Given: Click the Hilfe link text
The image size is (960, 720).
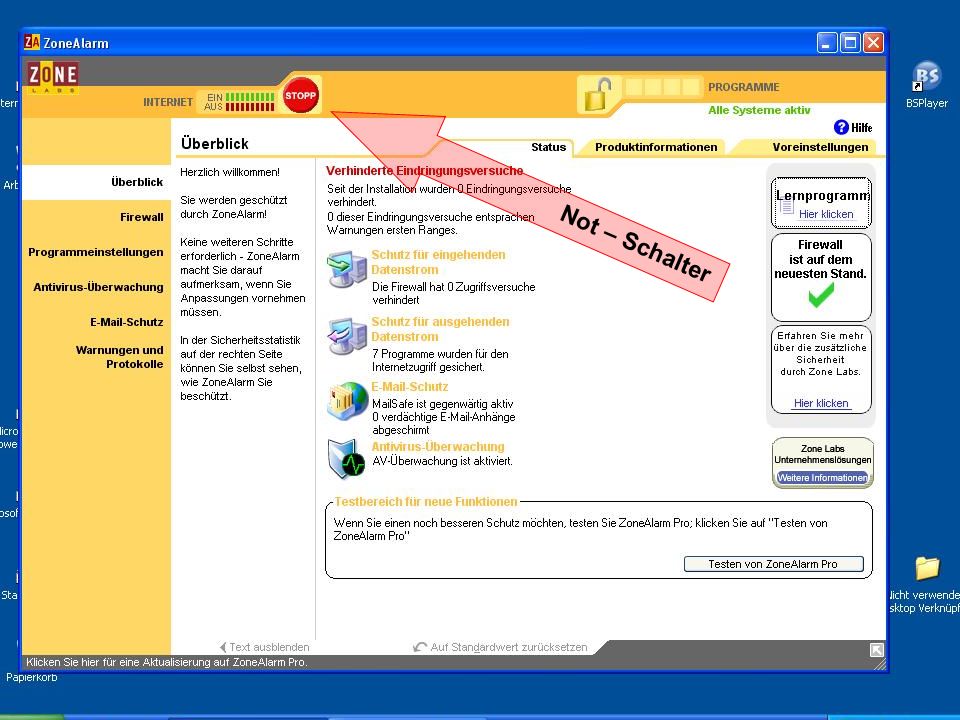Looking at the screenshot, I should 861,128.
